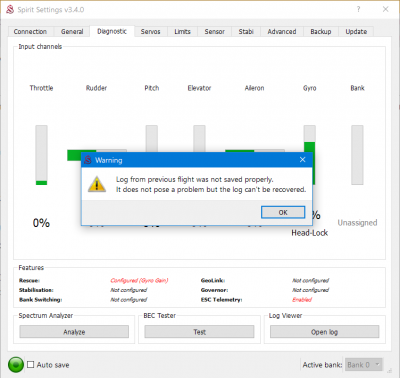Screen dimensions: 400x378
Task: Click the ESC Telemetry feature label
Action: click(221, 300)
